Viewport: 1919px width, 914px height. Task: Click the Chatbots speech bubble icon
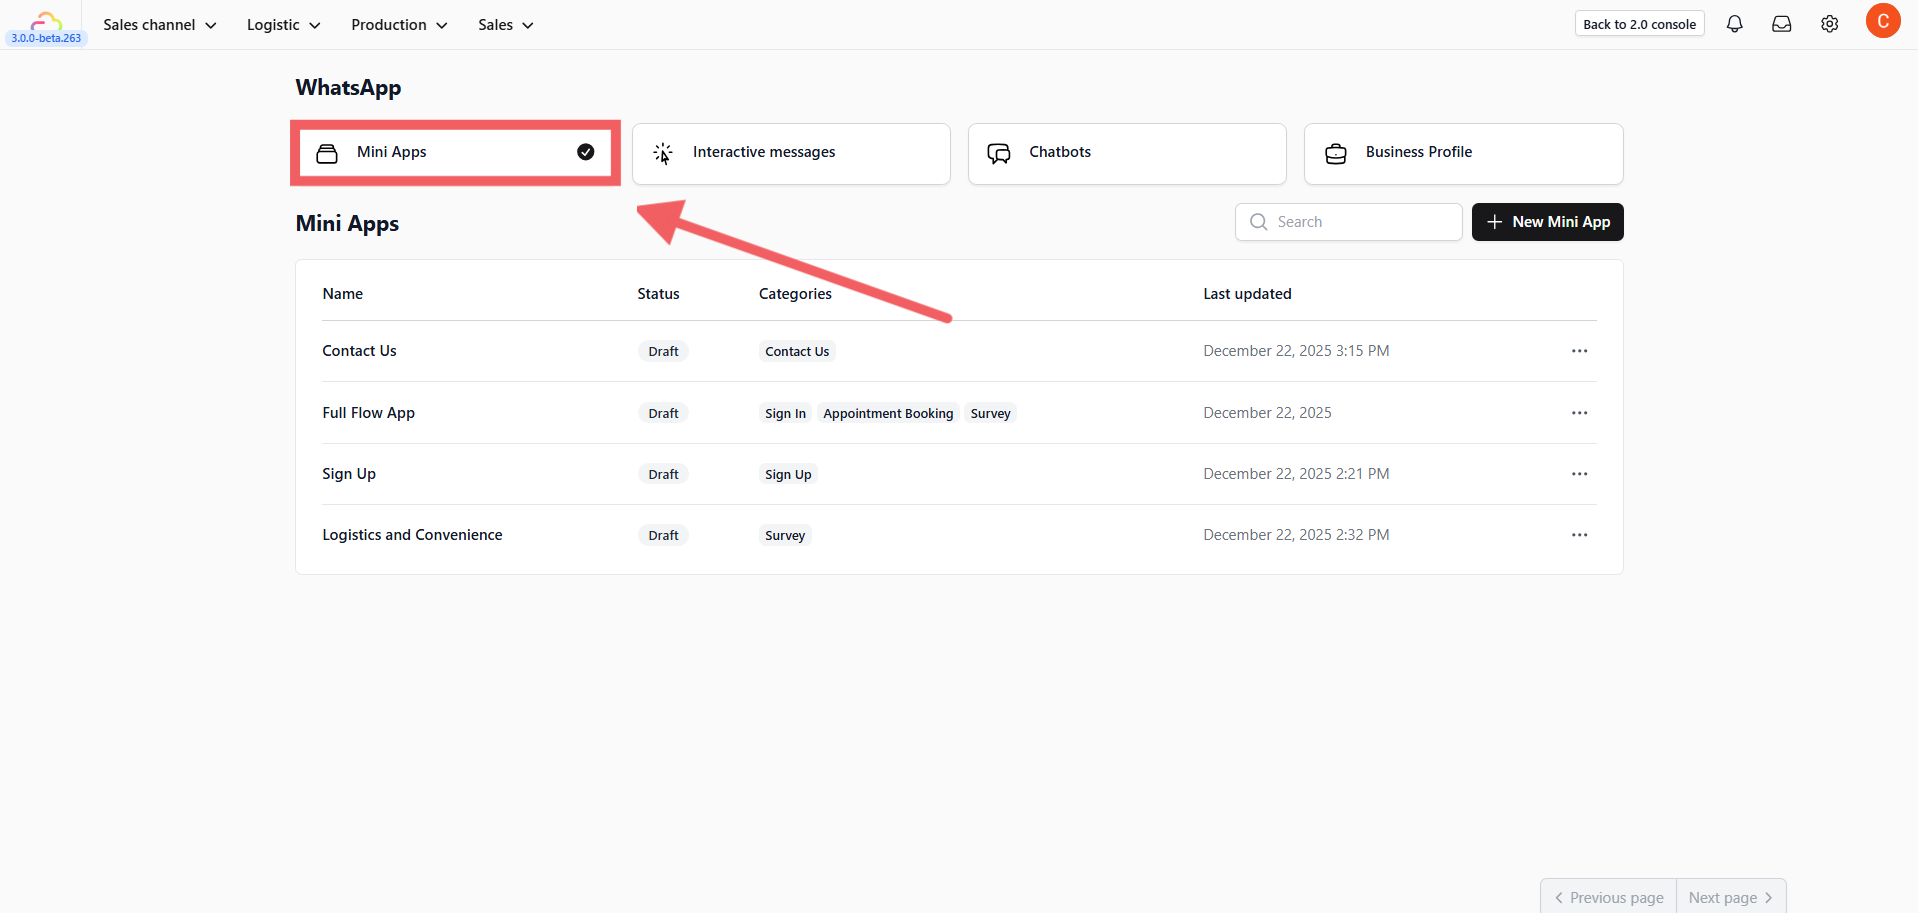tap(999, 153)
